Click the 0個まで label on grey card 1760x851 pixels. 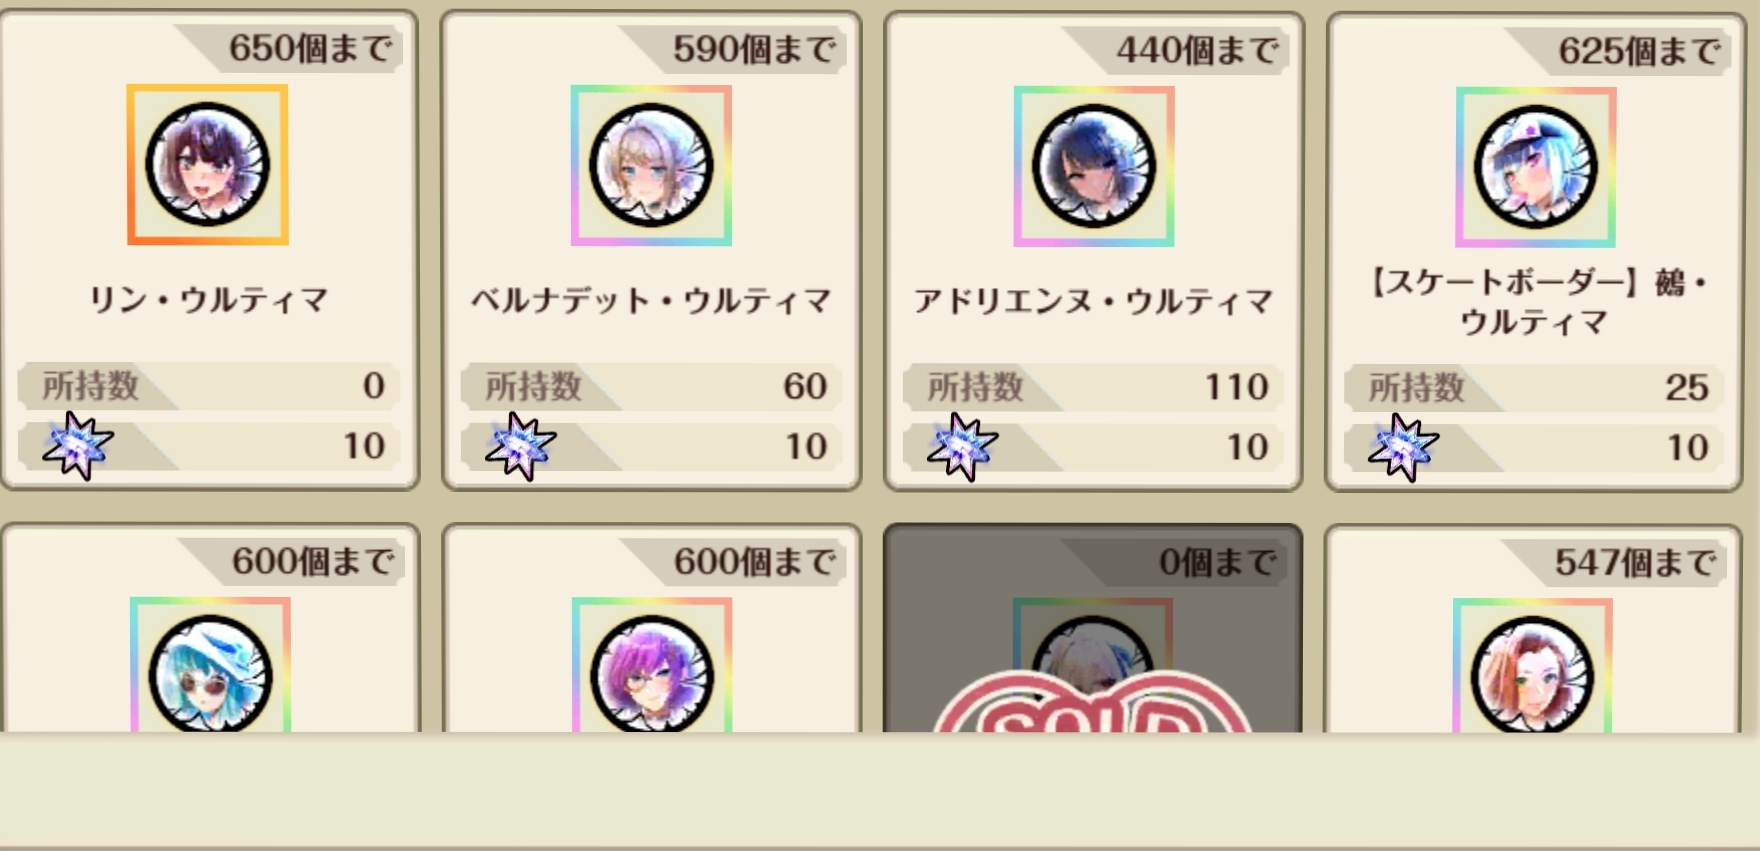point(1218,563)
